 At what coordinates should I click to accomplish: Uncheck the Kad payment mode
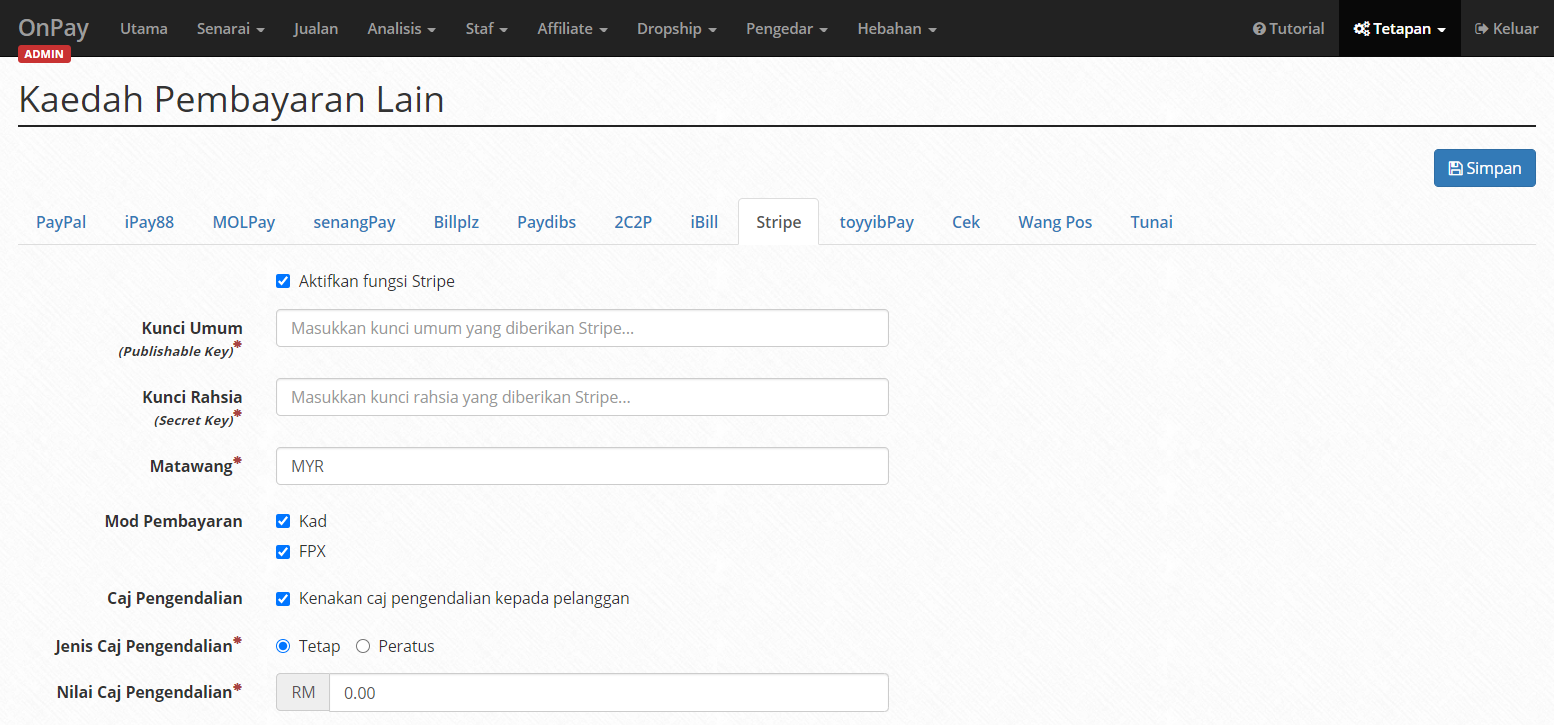coord(283,521)
